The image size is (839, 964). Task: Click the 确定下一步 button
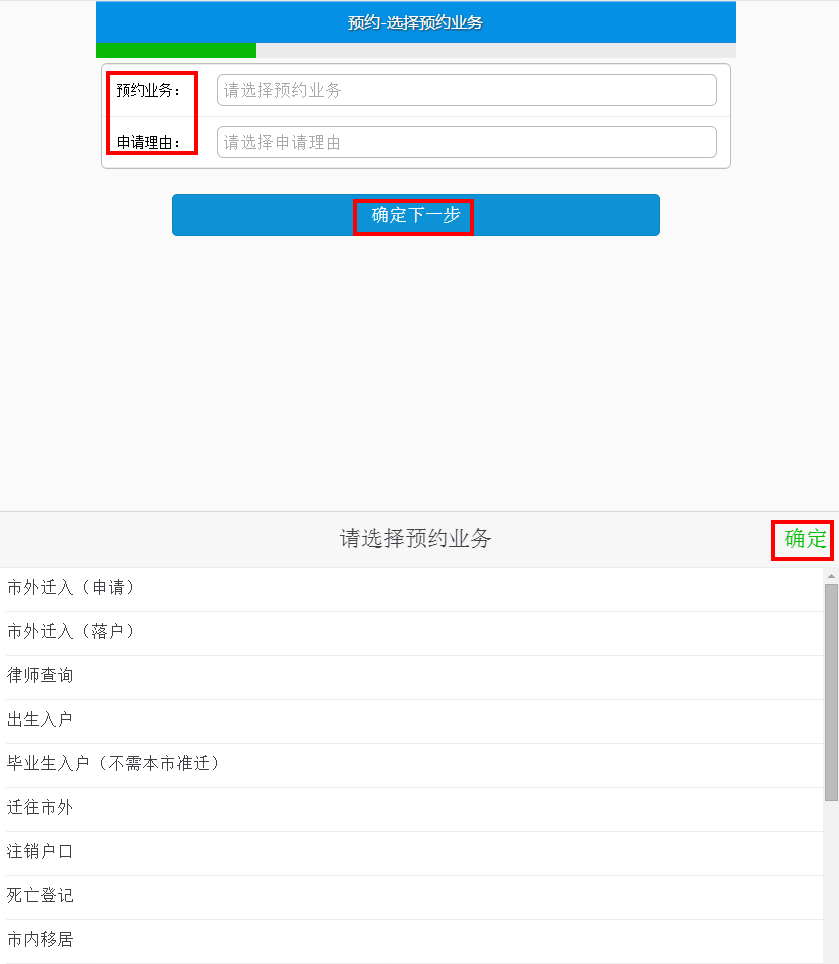click(x=415, y=215)
